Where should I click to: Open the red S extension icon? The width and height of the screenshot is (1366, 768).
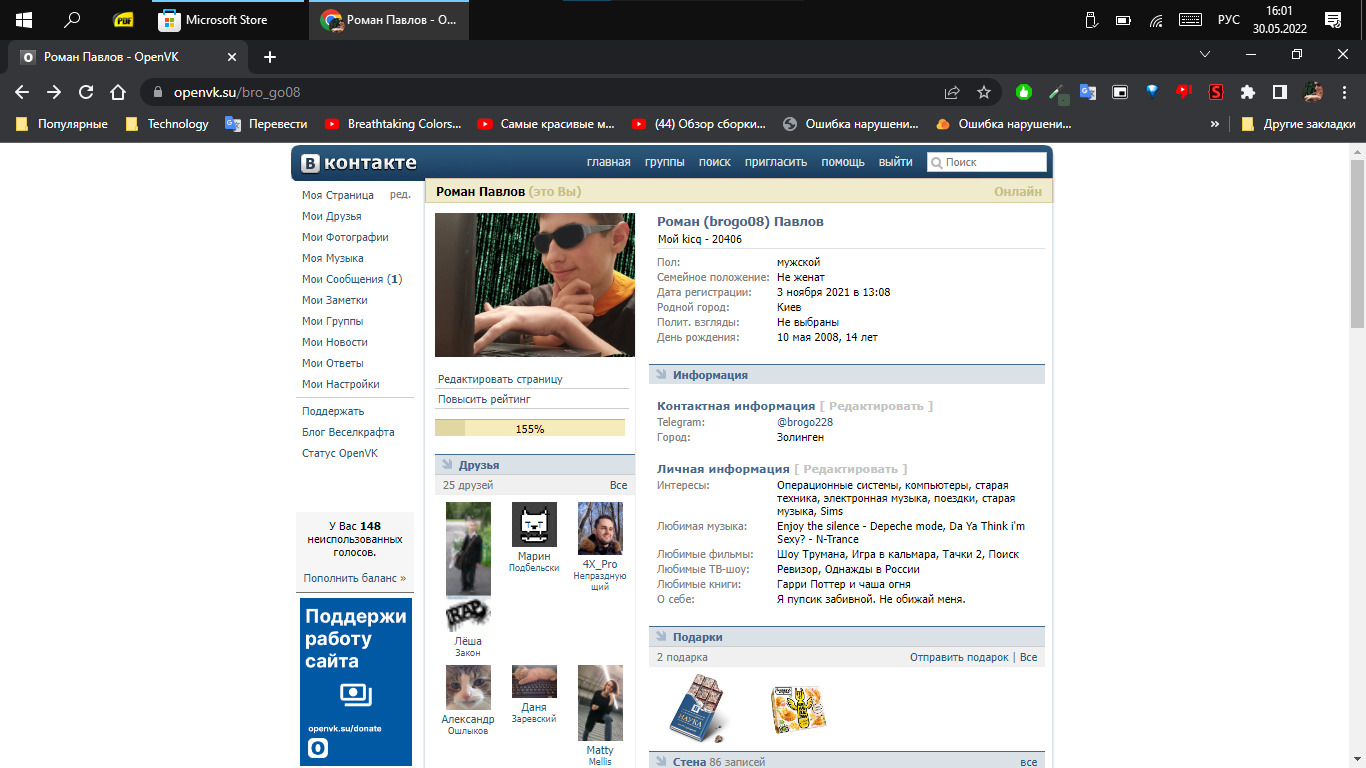[x=1216, y=92]
